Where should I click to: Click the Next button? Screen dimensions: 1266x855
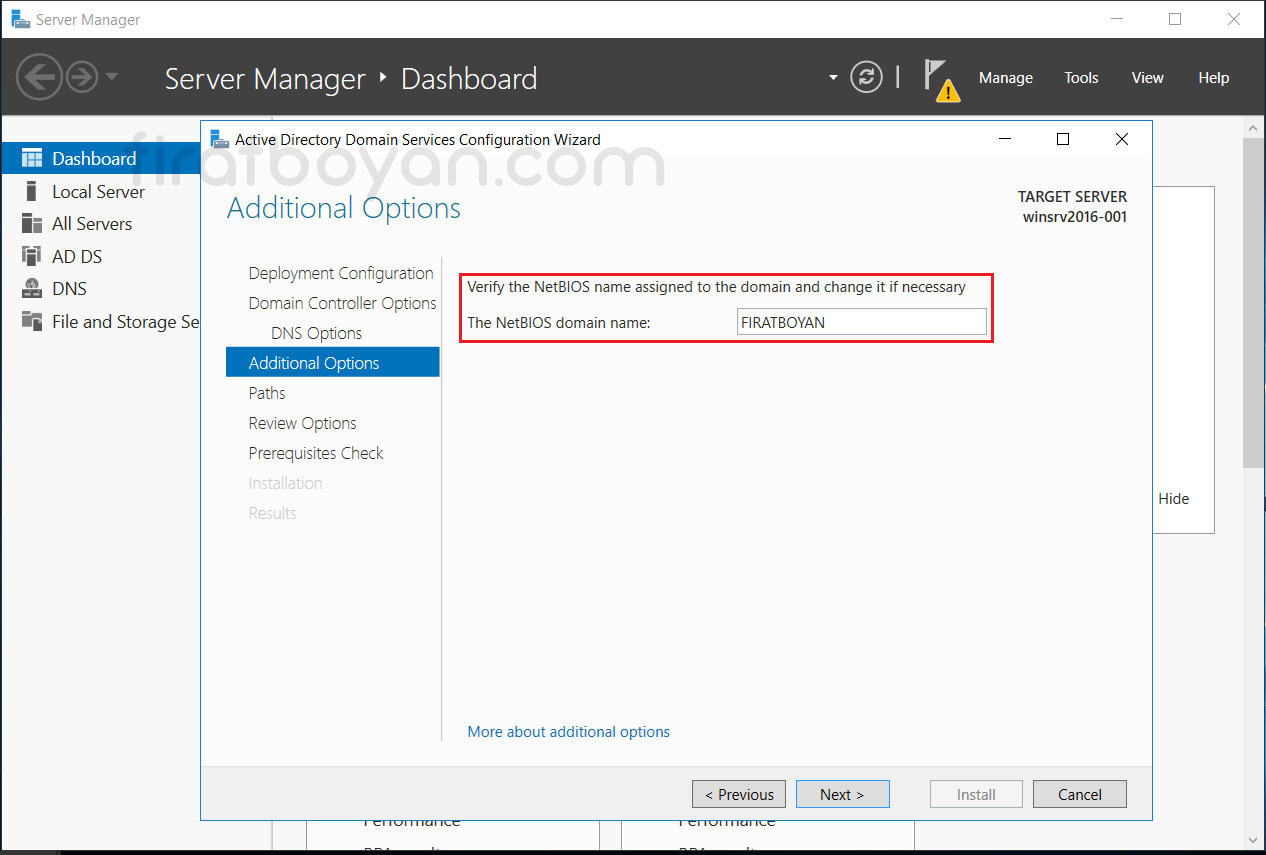tap(842, 794)
